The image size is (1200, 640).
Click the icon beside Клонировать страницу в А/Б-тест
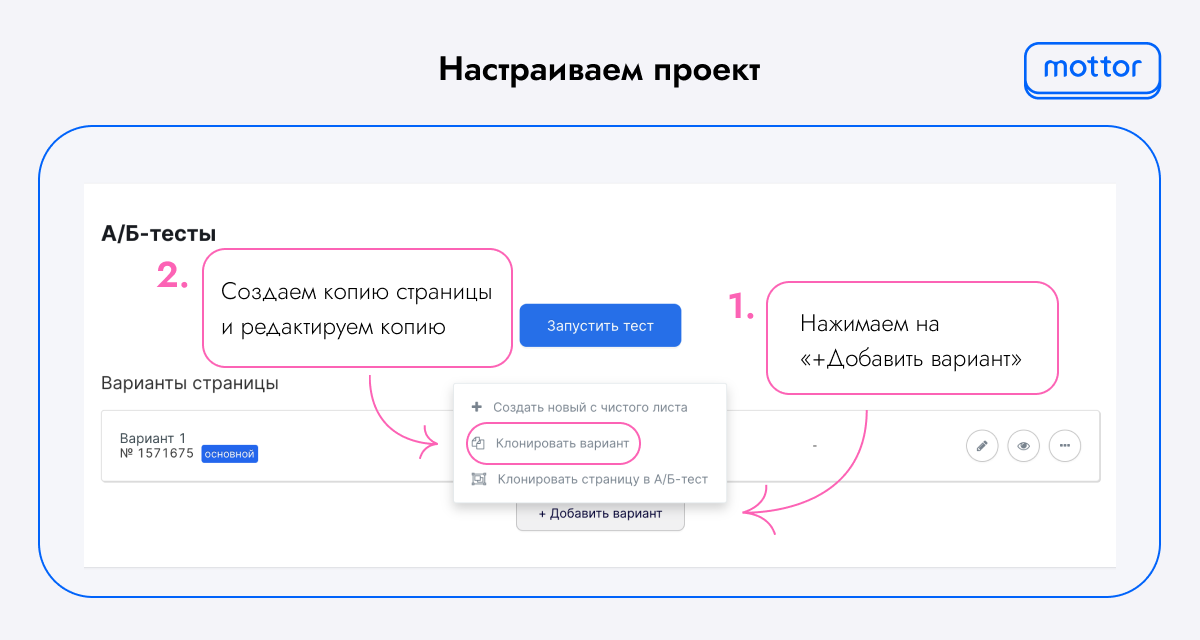tap(478, 479)
